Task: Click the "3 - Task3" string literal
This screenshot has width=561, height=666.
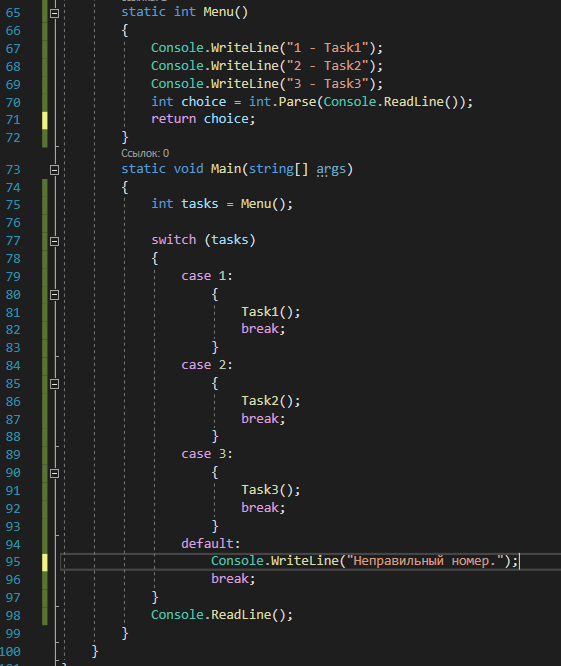Action: coord(328,84)
